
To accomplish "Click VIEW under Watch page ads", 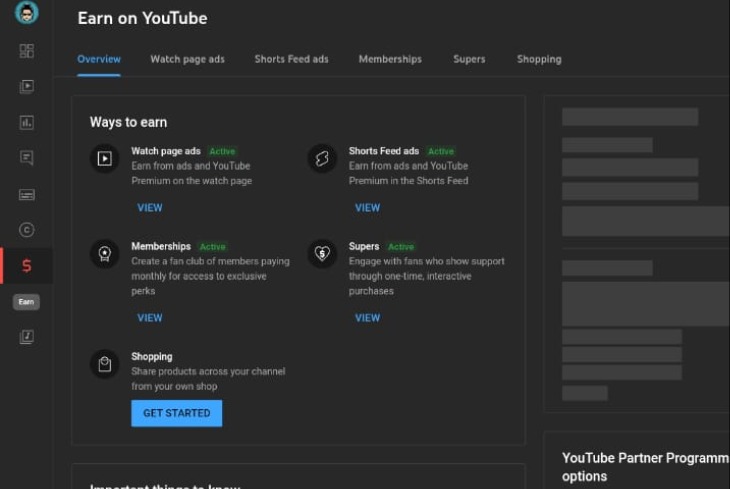I will click(150, 208).
